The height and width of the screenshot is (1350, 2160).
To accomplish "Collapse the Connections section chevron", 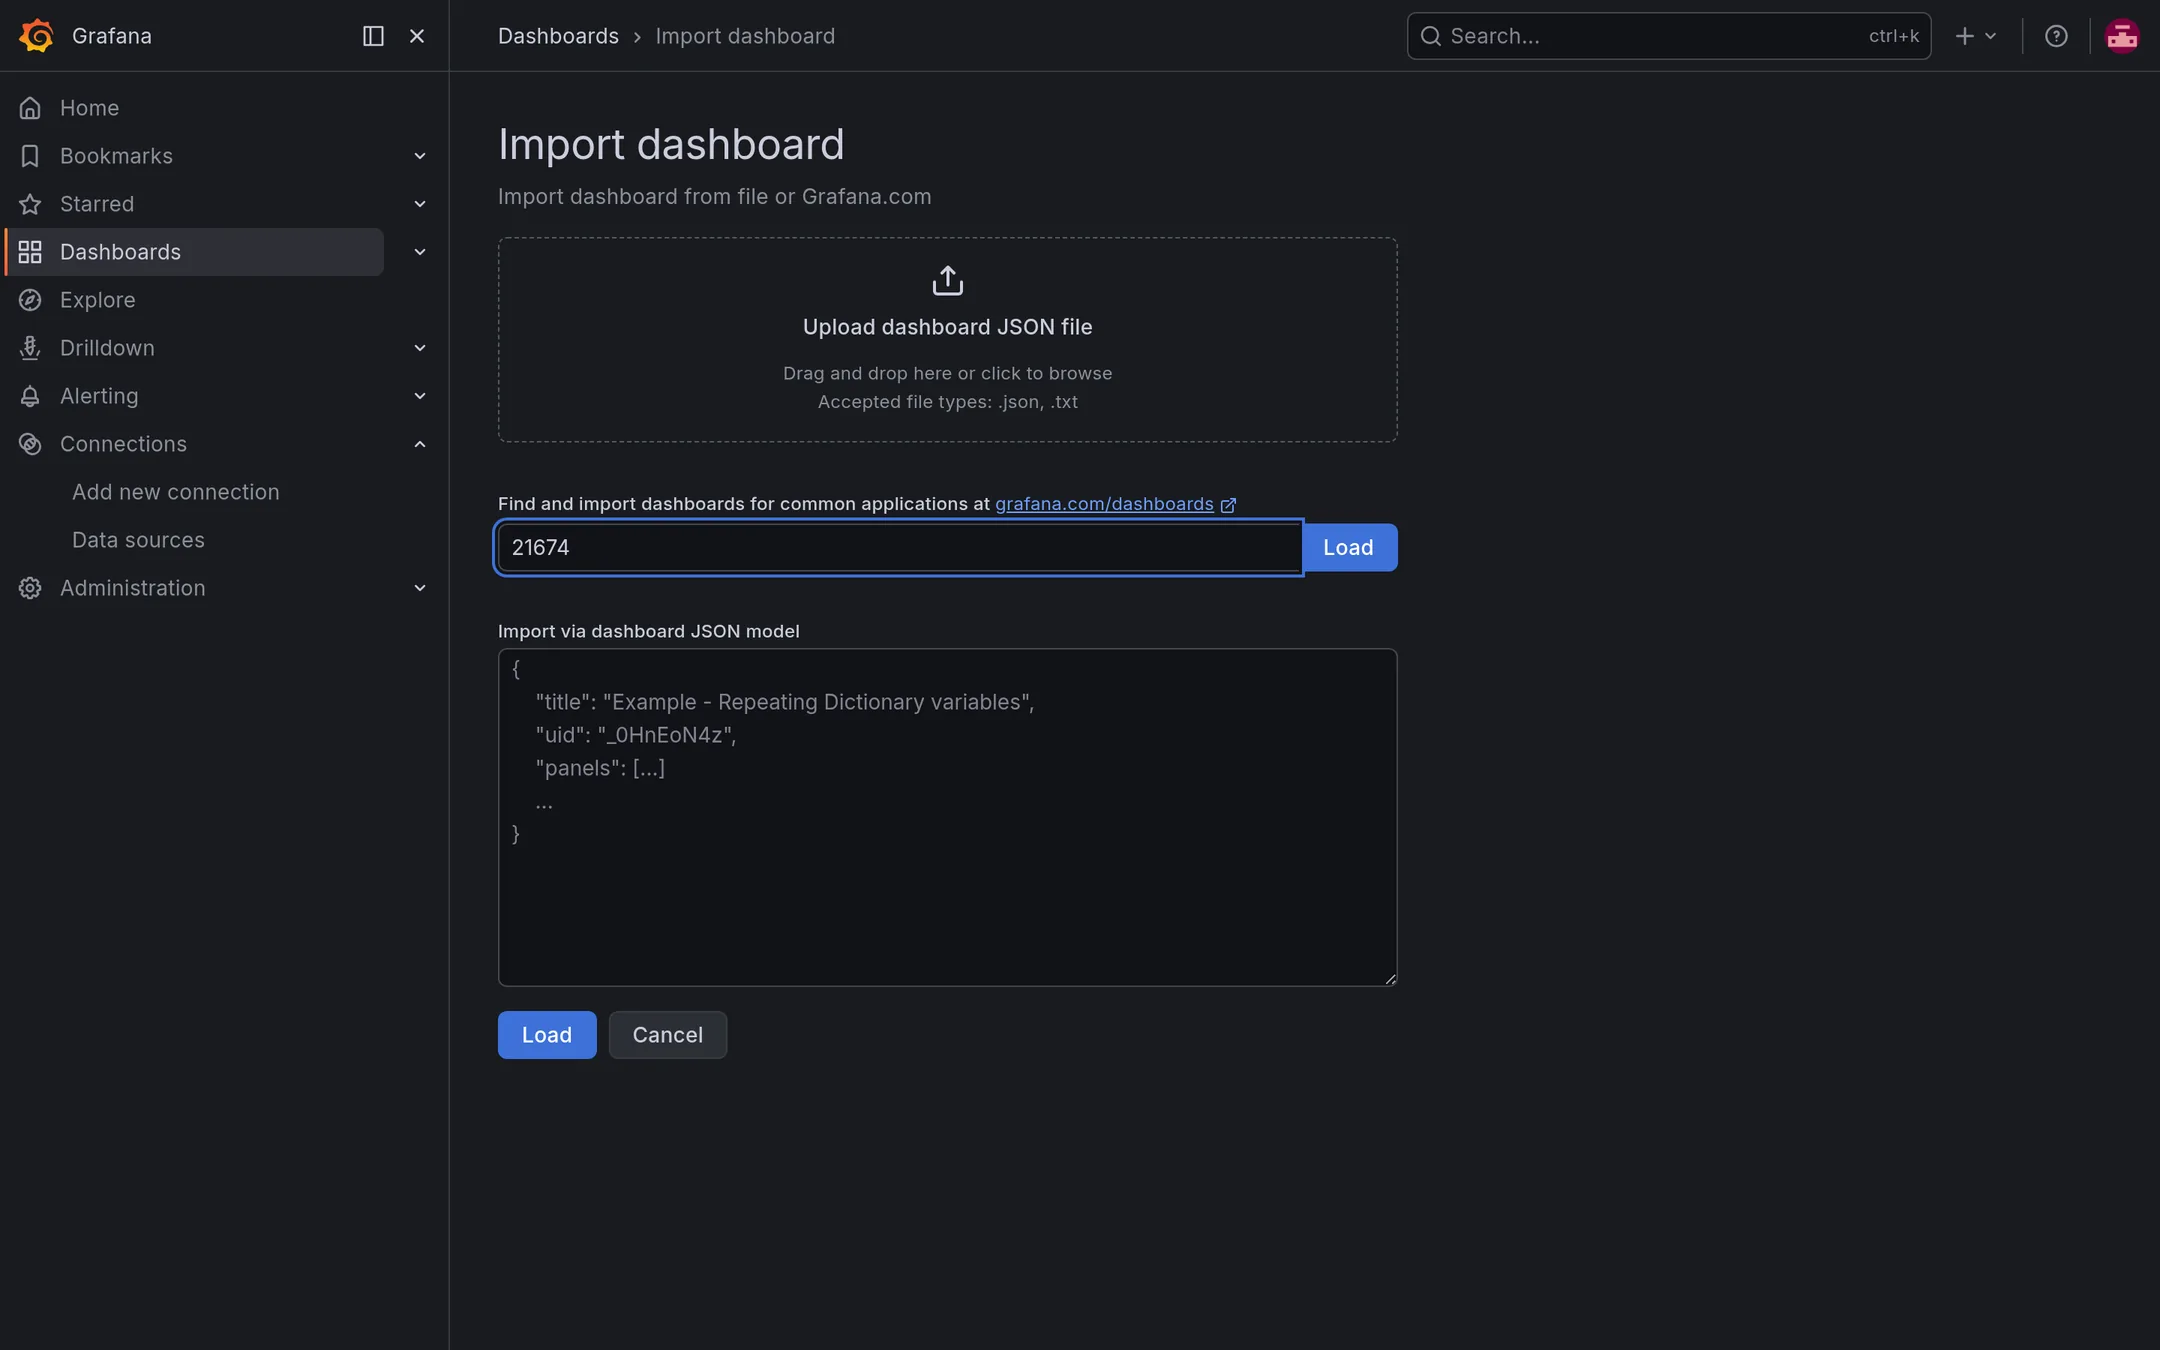I will (420, 444).
